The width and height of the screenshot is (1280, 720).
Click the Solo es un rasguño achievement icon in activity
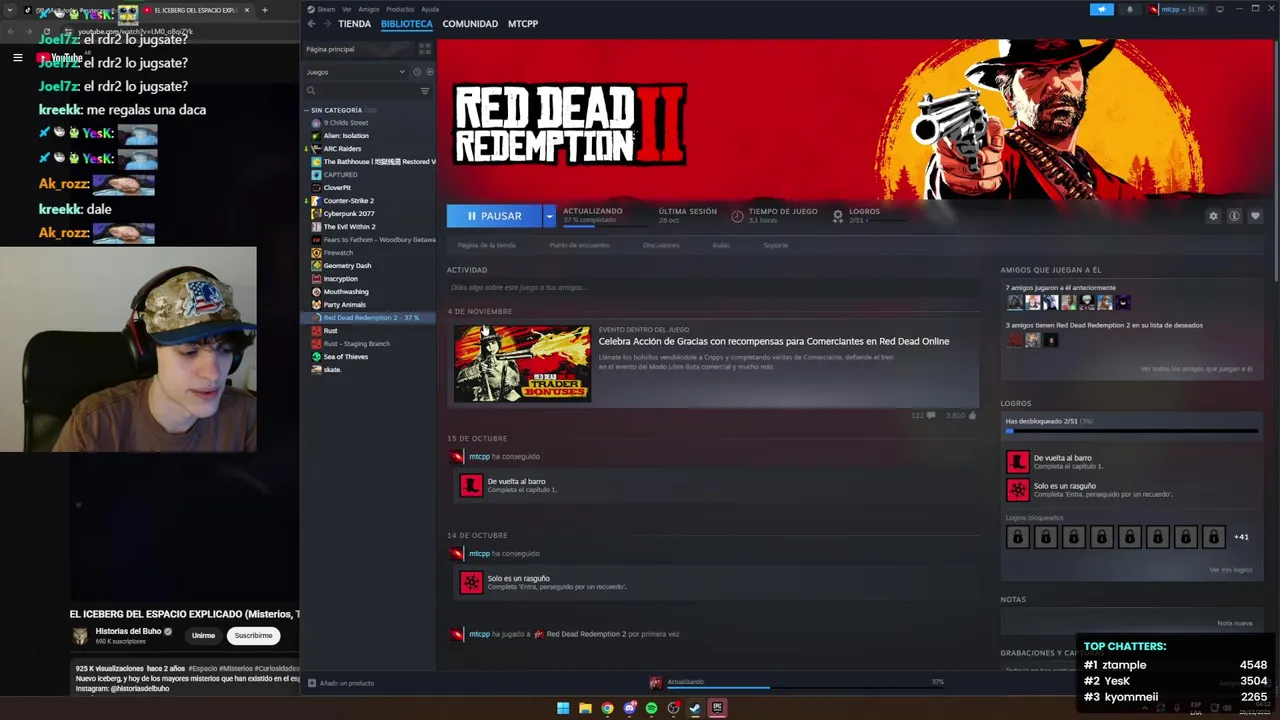[x=471, y=582]
